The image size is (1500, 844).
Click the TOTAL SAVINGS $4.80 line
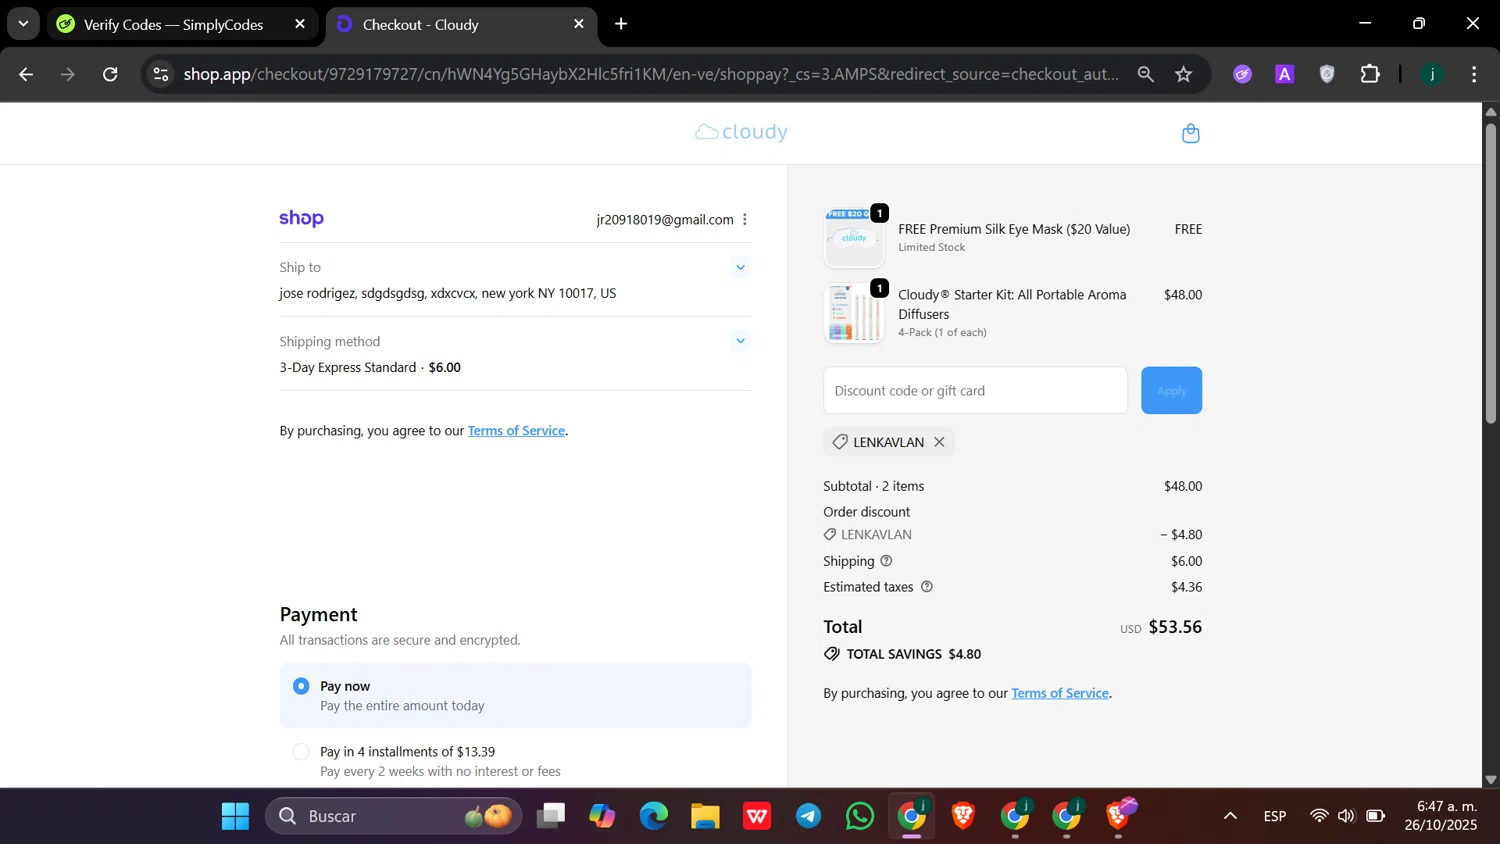click(902, 654)
